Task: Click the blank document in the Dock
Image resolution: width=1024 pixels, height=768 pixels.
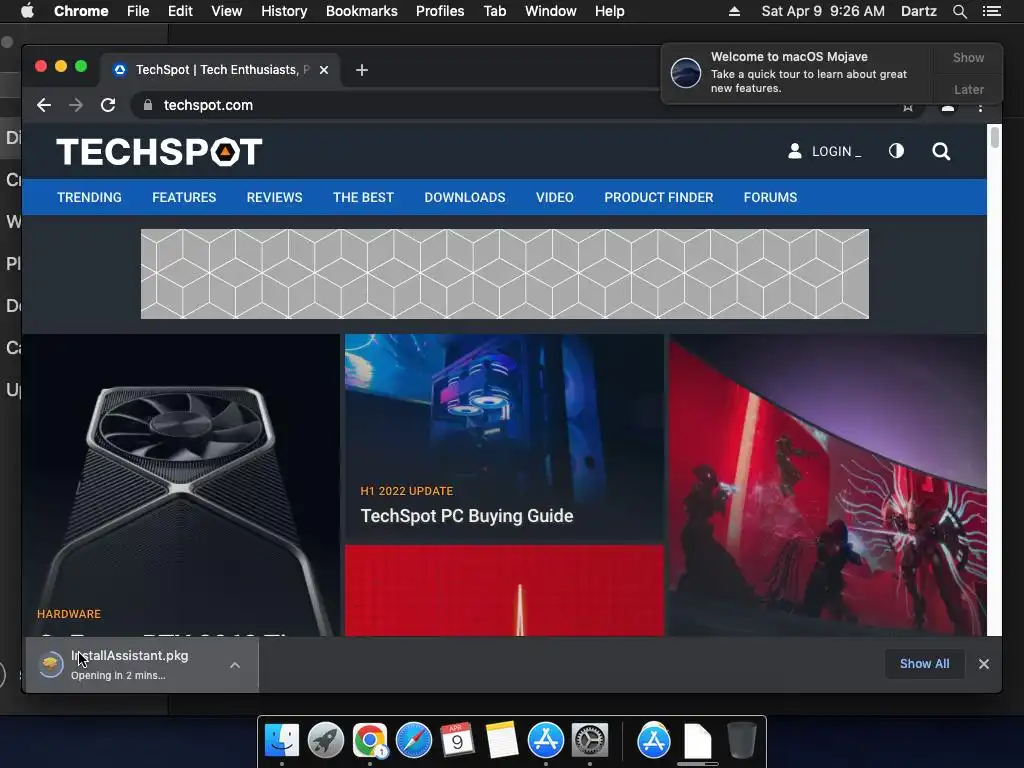Action: (x=697, y=741)
